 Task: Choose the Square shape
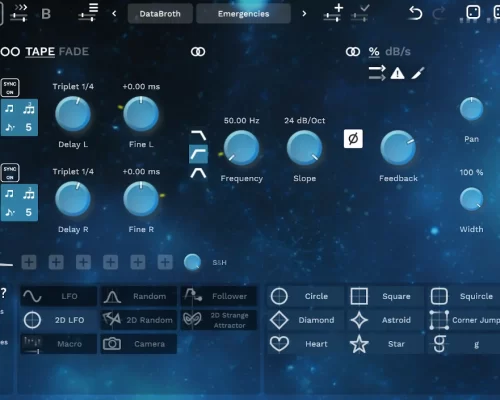386,296
